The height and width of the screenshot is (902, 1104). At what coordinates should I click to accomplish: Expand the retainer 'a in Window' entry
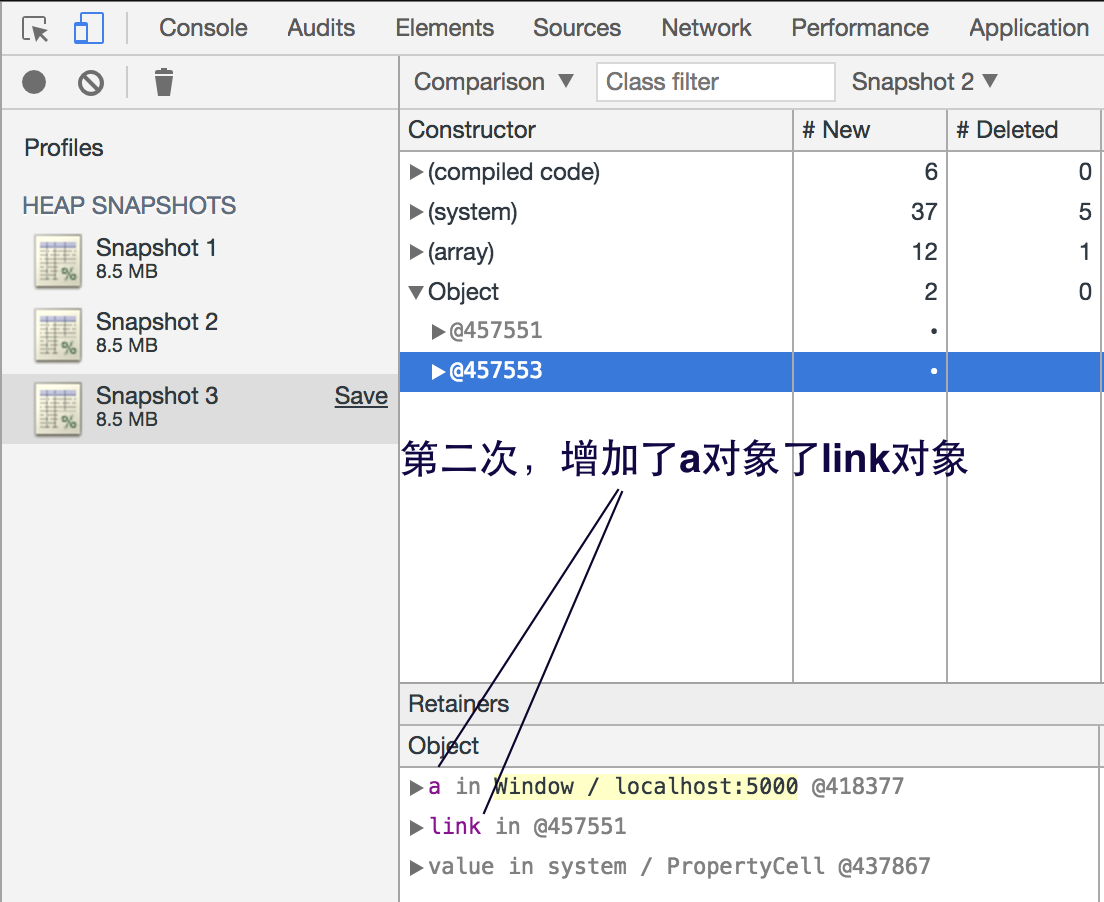(x=417, y=787)
